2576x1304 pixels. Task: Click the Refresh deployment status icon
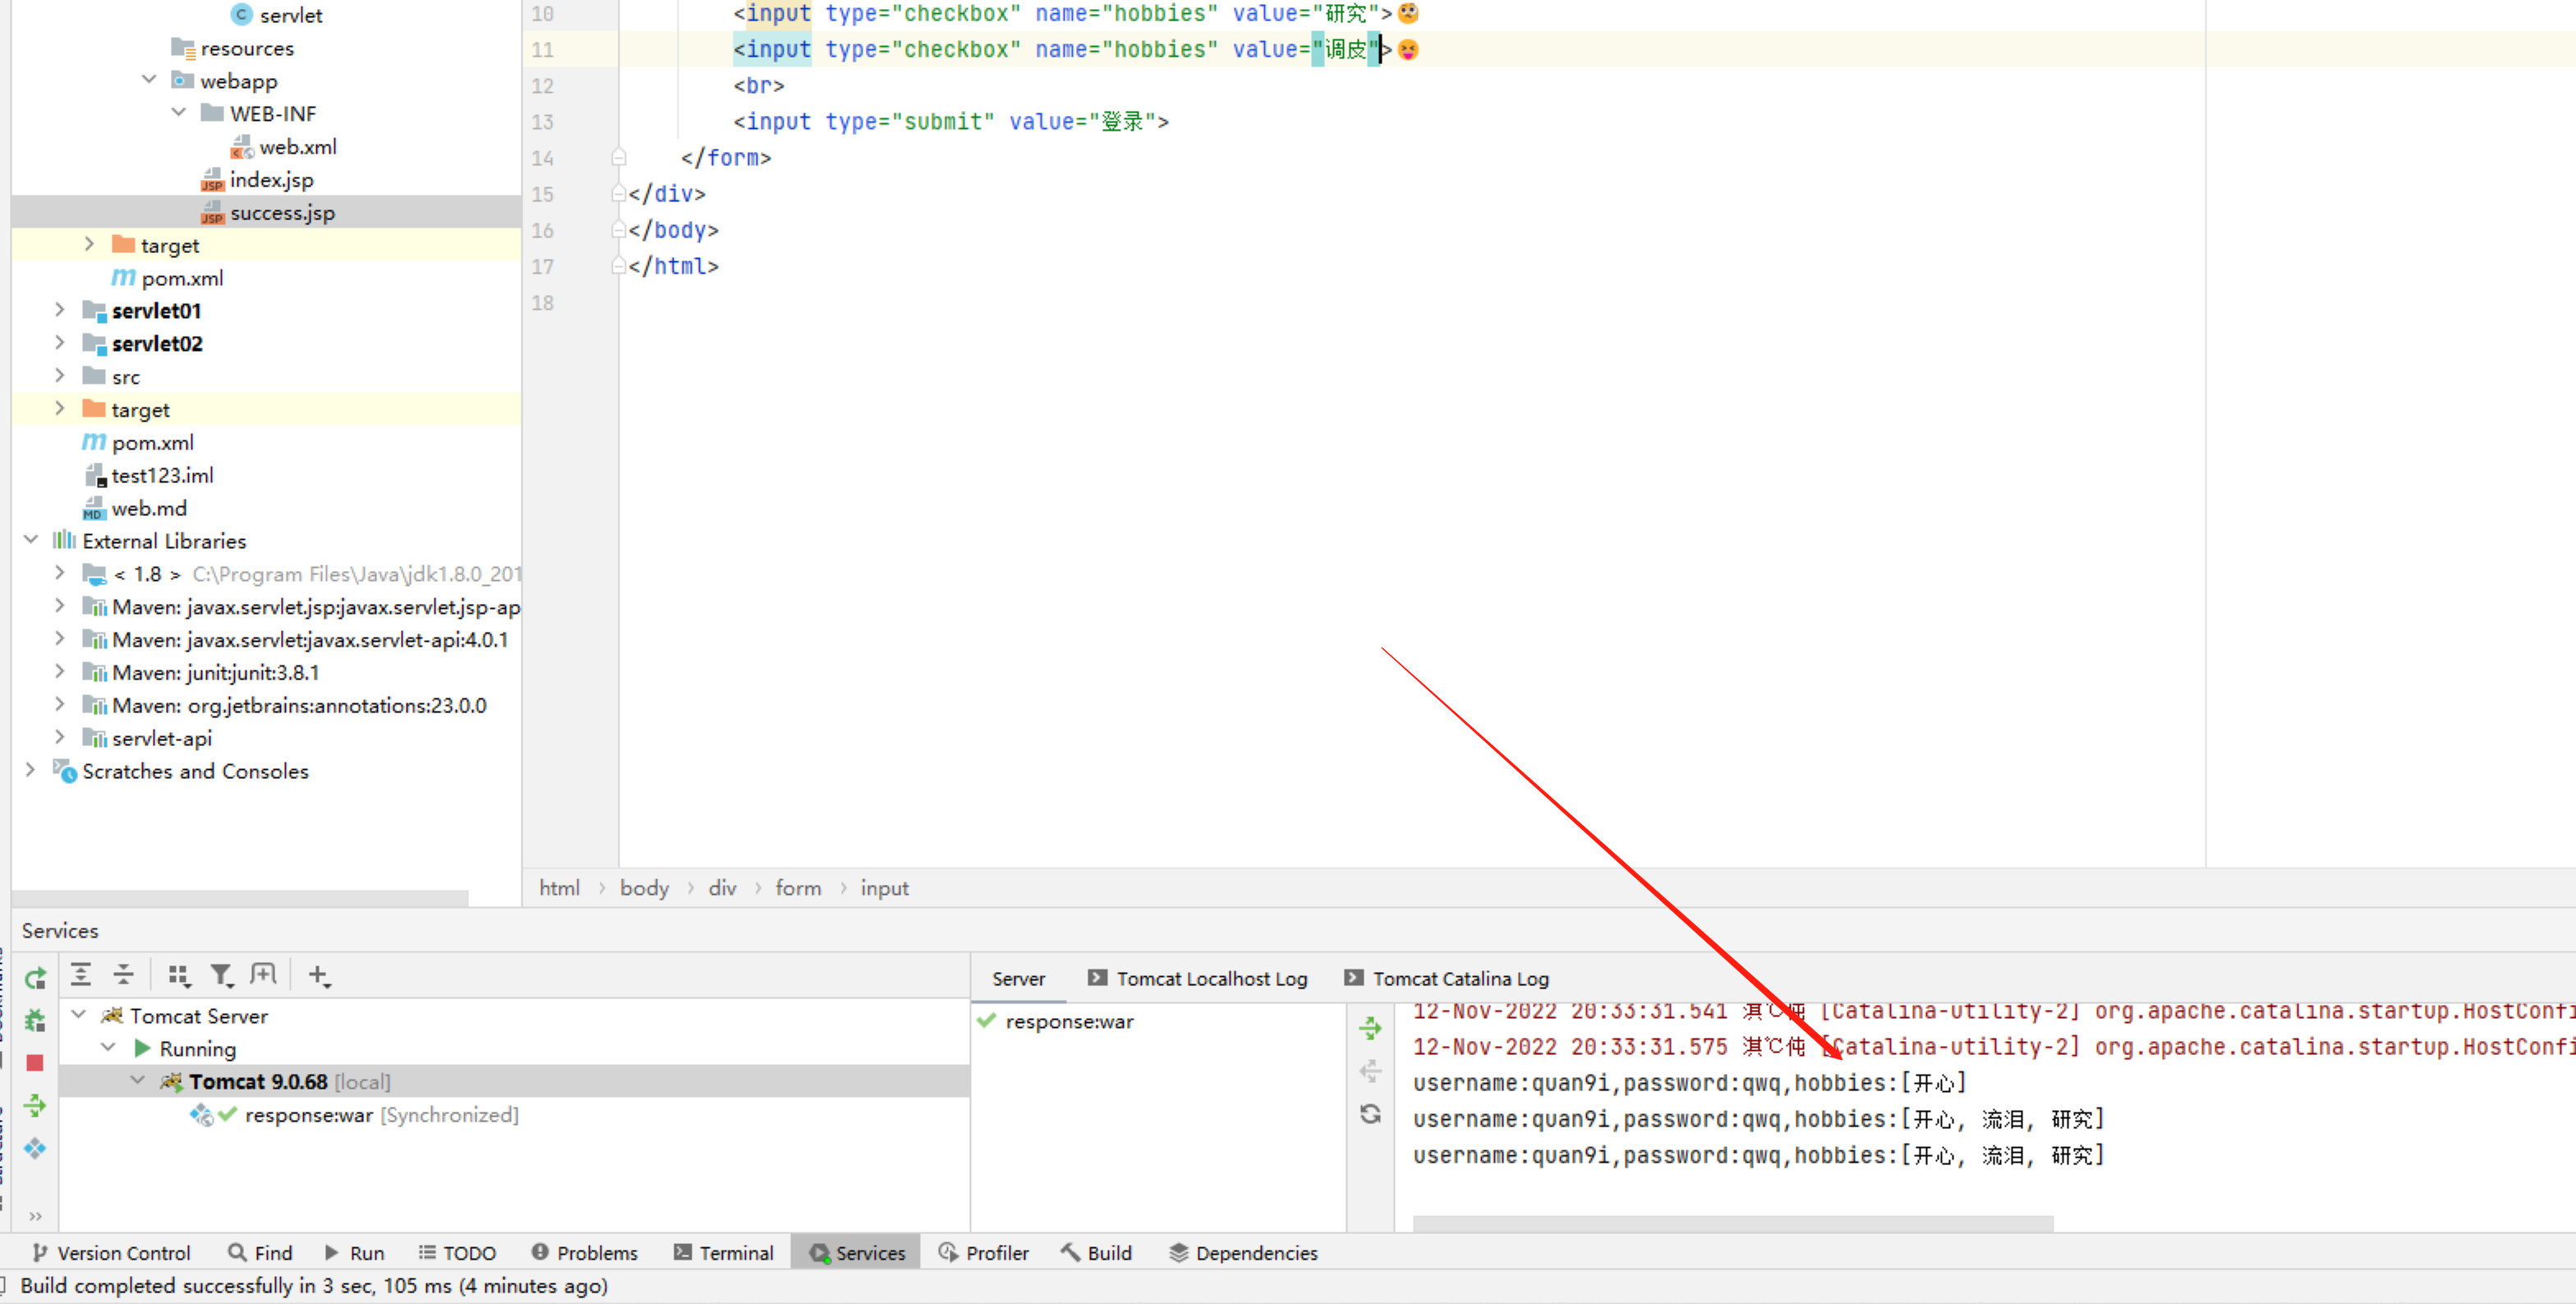pyautogui.click(x=1371, y=1114)
